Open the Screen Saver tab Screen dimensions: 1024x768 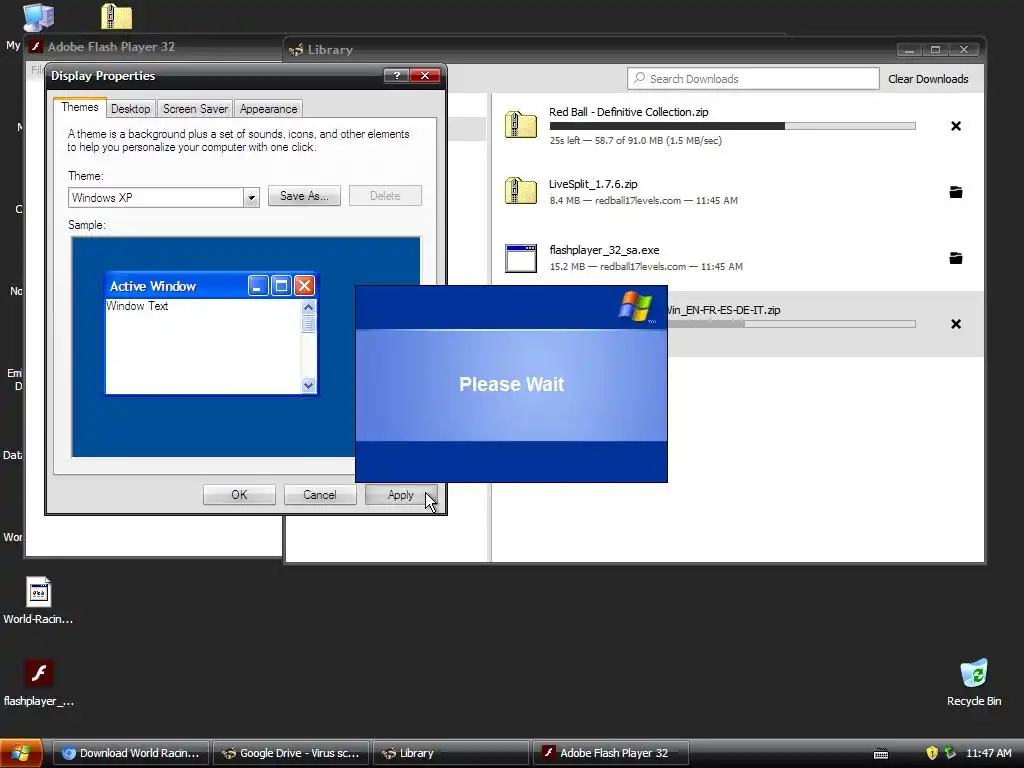pyautogui.click(x=195, y=109)
